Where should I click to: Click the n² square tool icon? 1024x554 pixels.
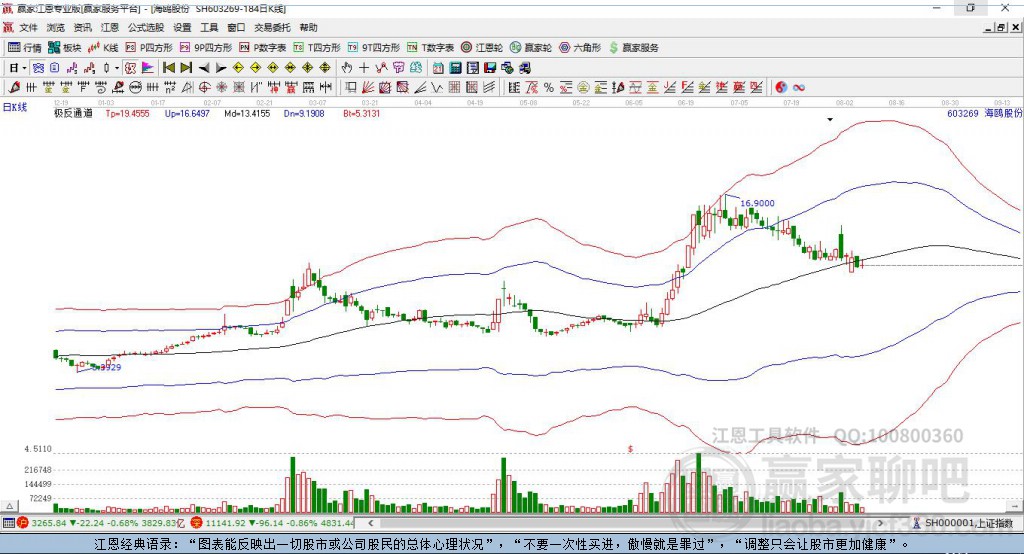(x=170, y=87)
